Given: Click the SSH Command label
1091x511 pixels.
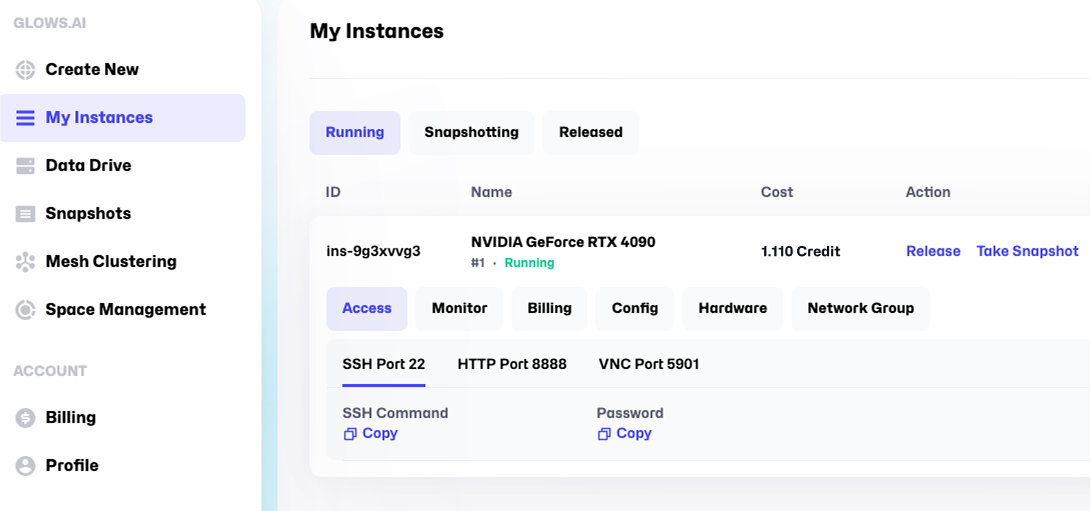Looking at the screenshot, I should 395,414.
